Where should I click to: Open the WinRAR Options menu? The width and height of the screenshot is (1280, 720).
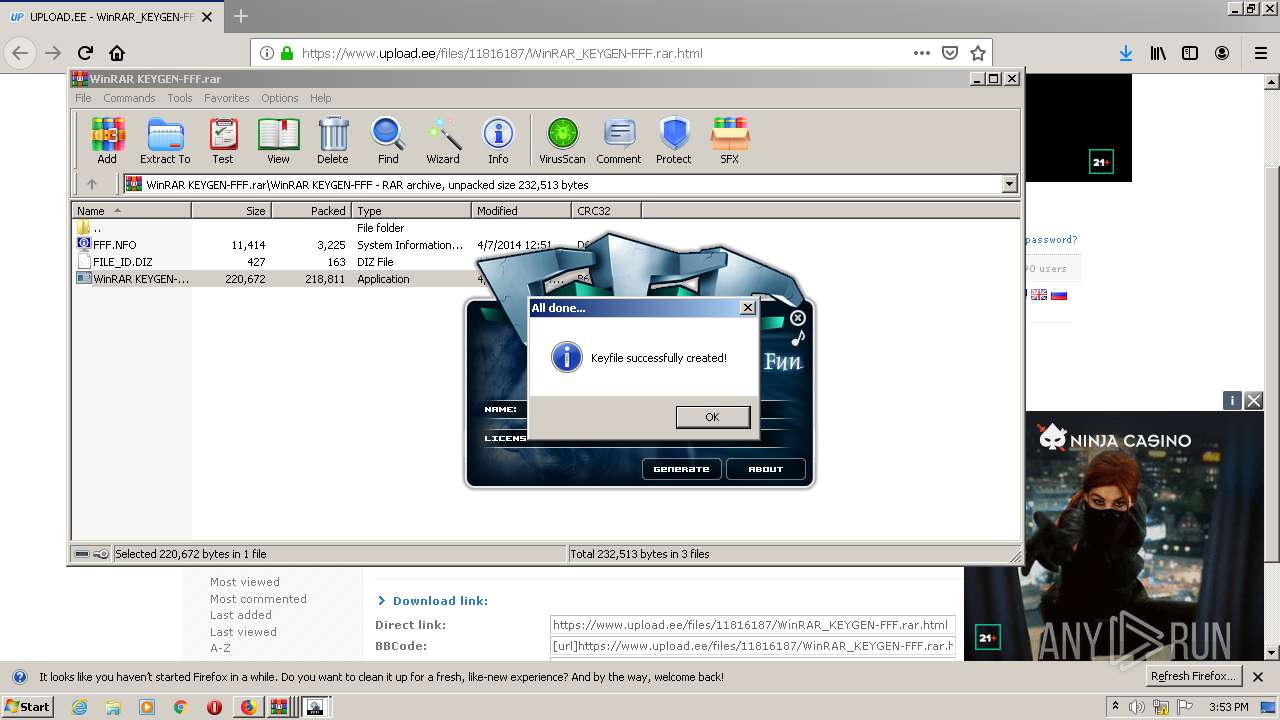280,98
